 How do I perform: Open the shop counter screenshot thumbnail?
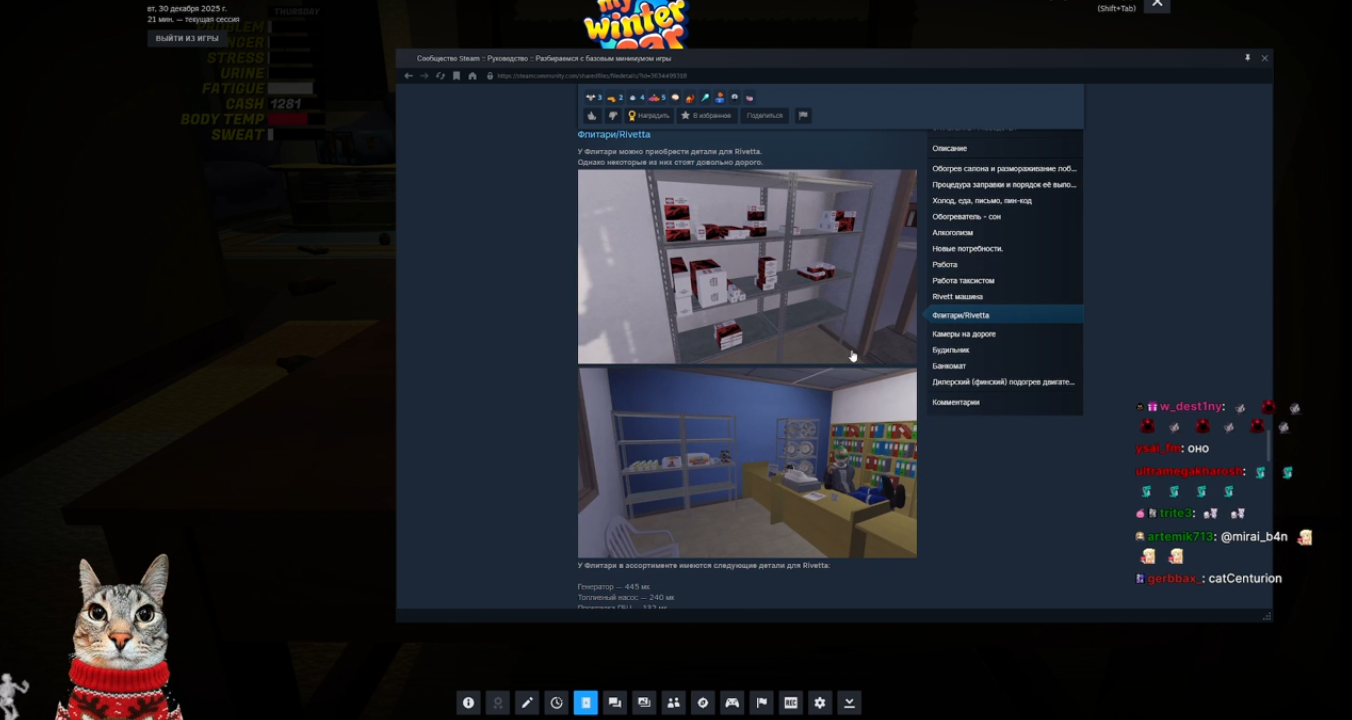pos(747,463)
